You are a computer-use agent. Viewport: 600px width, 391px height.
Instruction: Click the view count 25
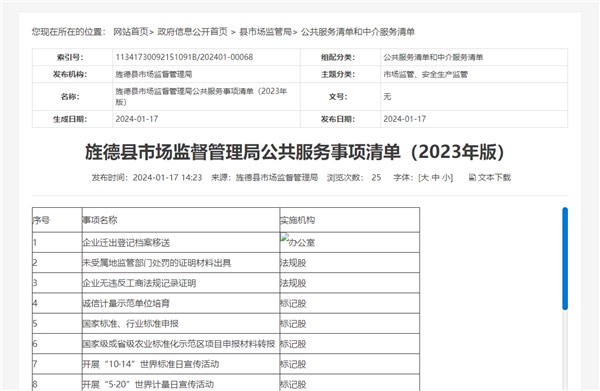[x=376, y=178]
